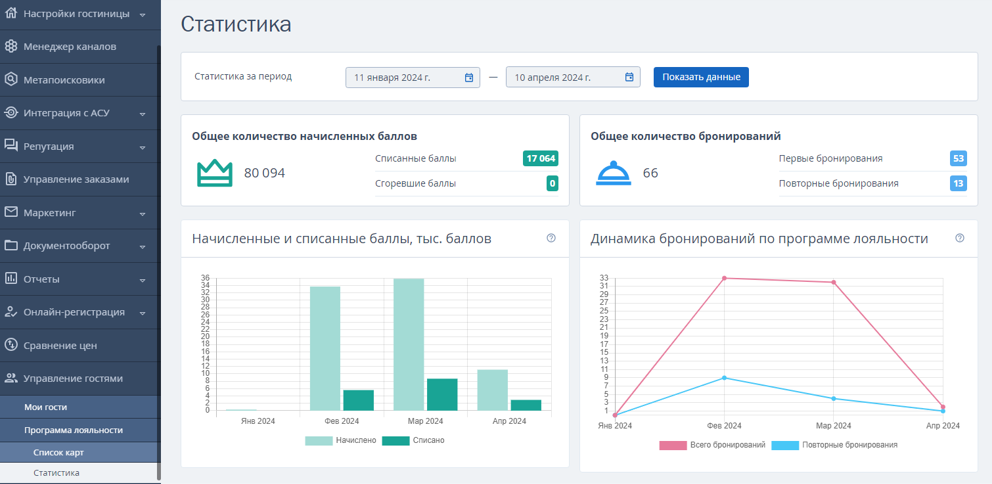Click the Управление заказами sidebar icon
This screenshot has width=992, height=484.
11,179
